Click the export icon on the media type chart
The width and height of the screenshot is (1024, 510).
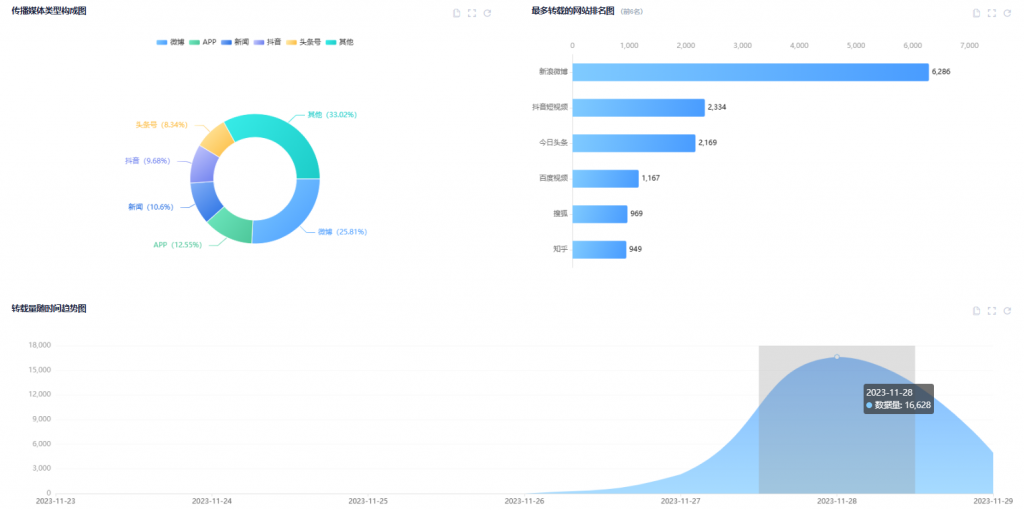[x=457, y=13]
